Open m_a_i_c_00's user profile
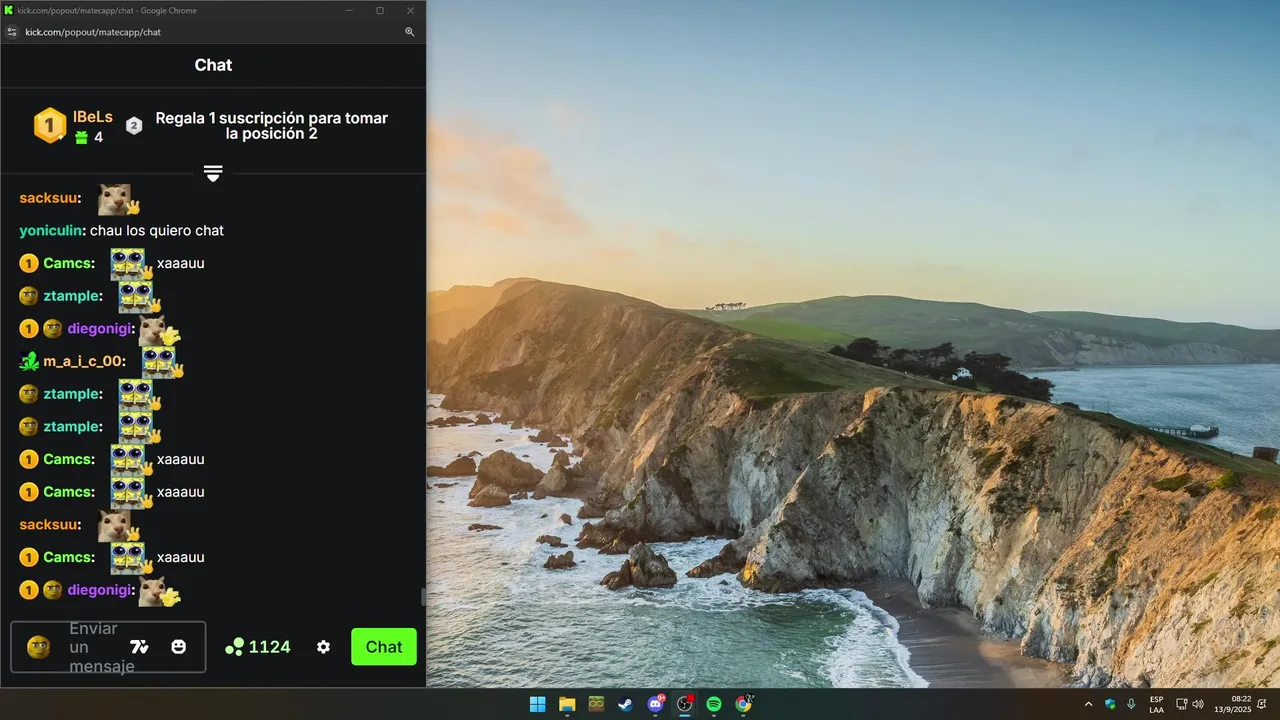This screenshot has width=1280, height=720. point(82,361)
